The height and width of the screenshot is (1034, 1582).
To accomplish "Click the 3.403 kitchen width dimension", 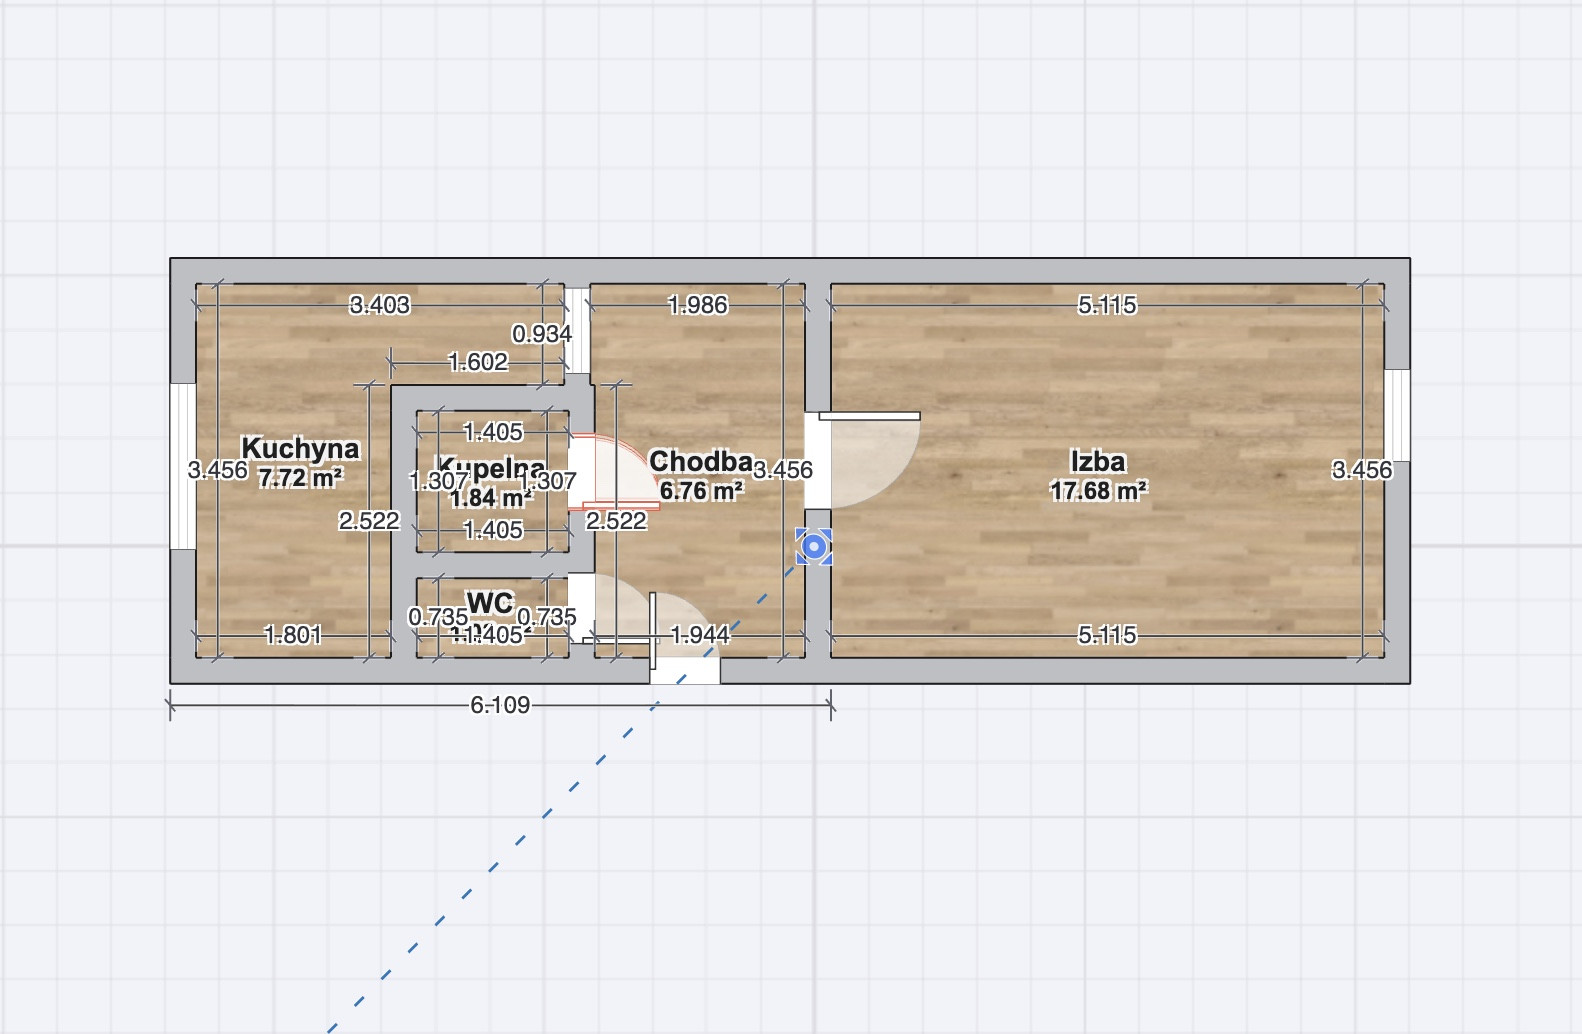I will coord(379,305).
